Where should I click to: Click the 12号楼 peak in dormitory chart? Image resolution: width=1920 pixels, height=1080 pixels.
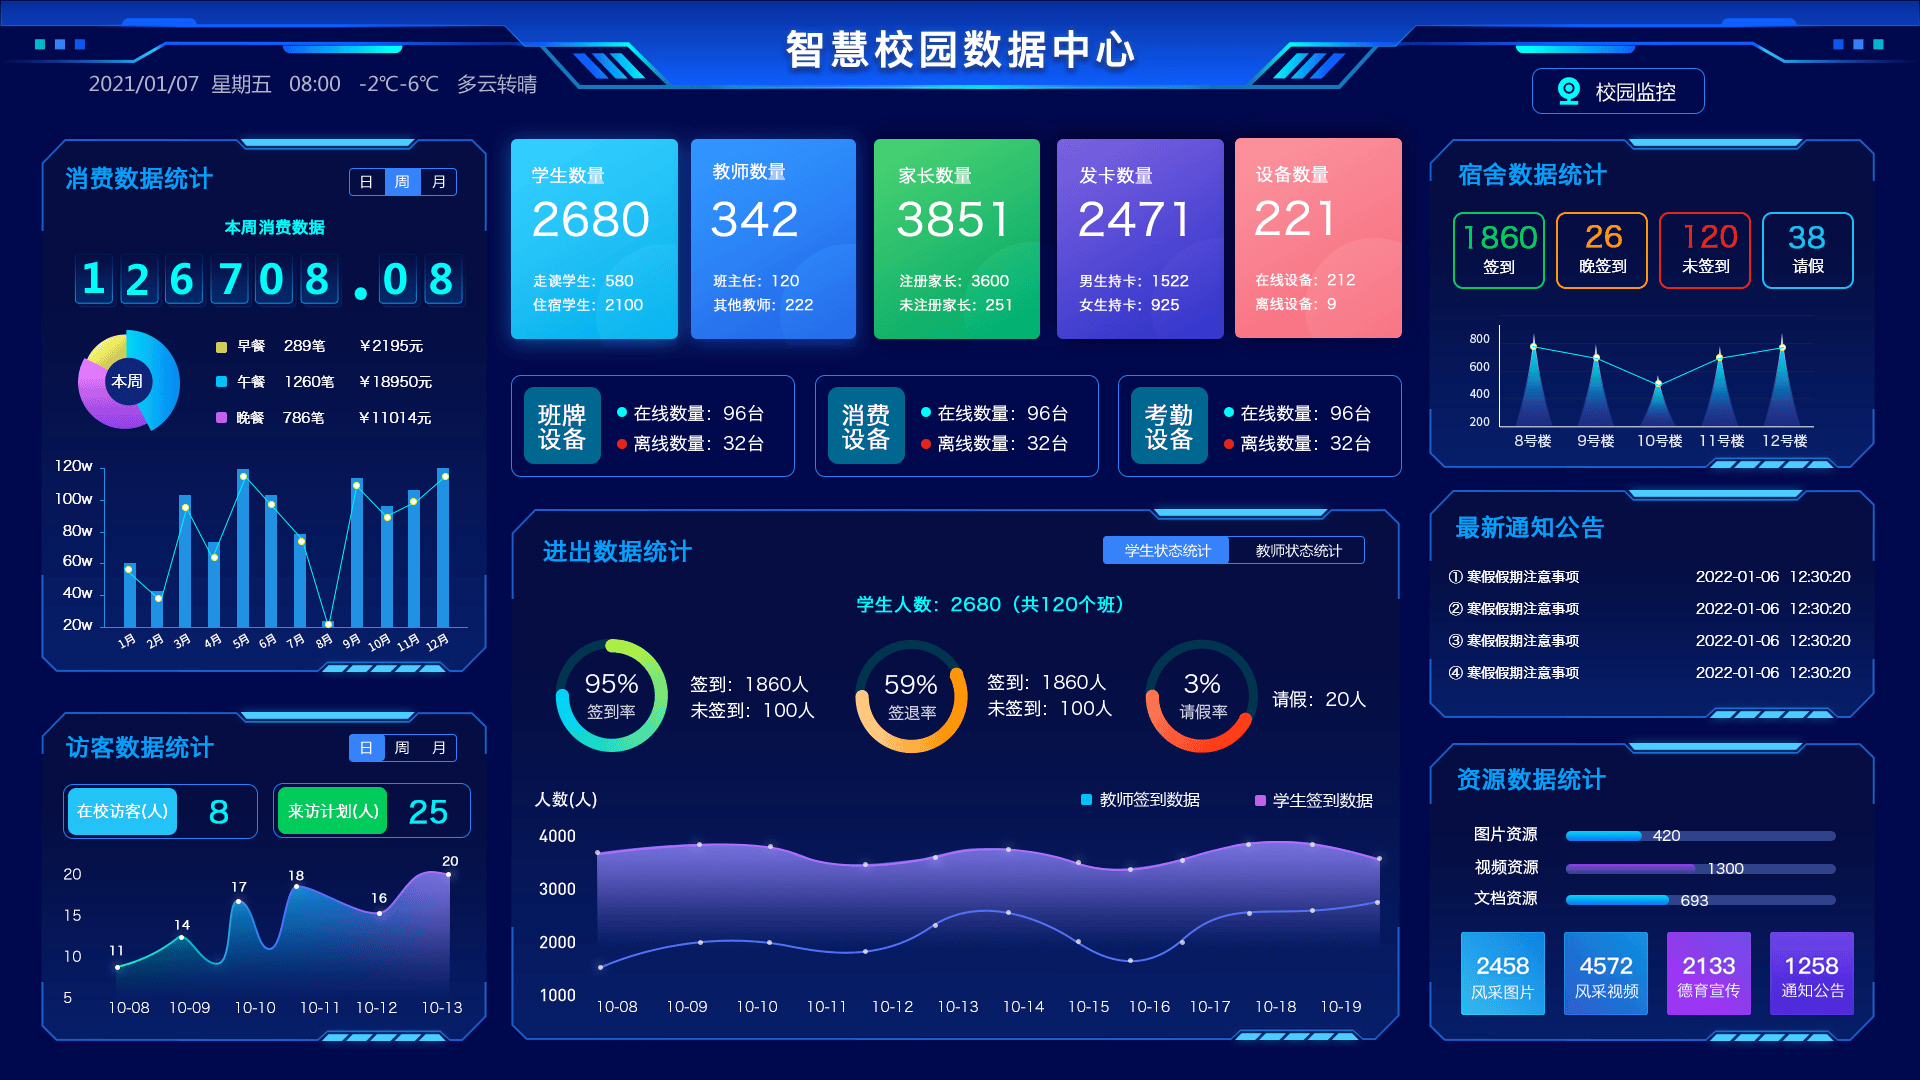pyautogui.click(x=1782, y=347)
